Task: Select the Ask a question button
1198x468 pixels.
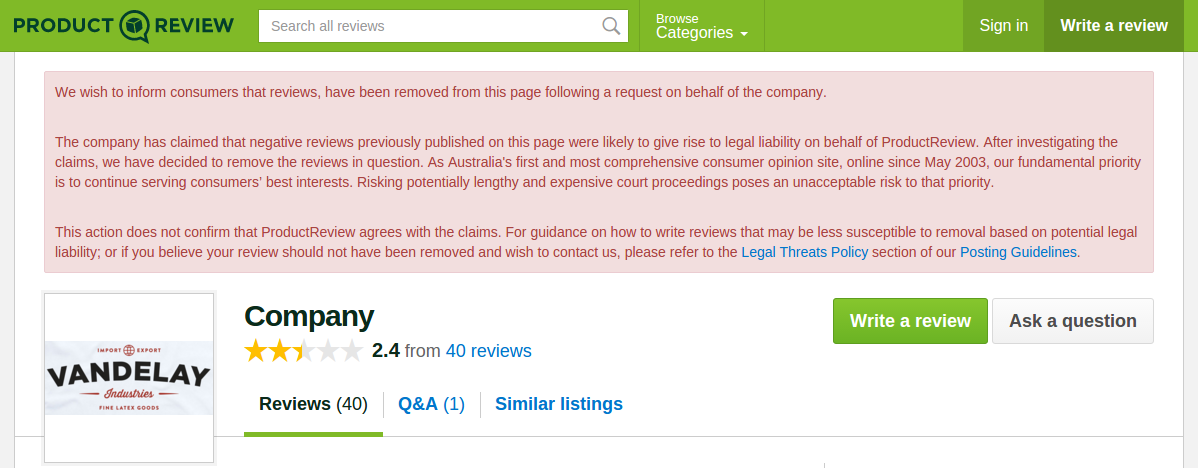Action: point(1073,321)
